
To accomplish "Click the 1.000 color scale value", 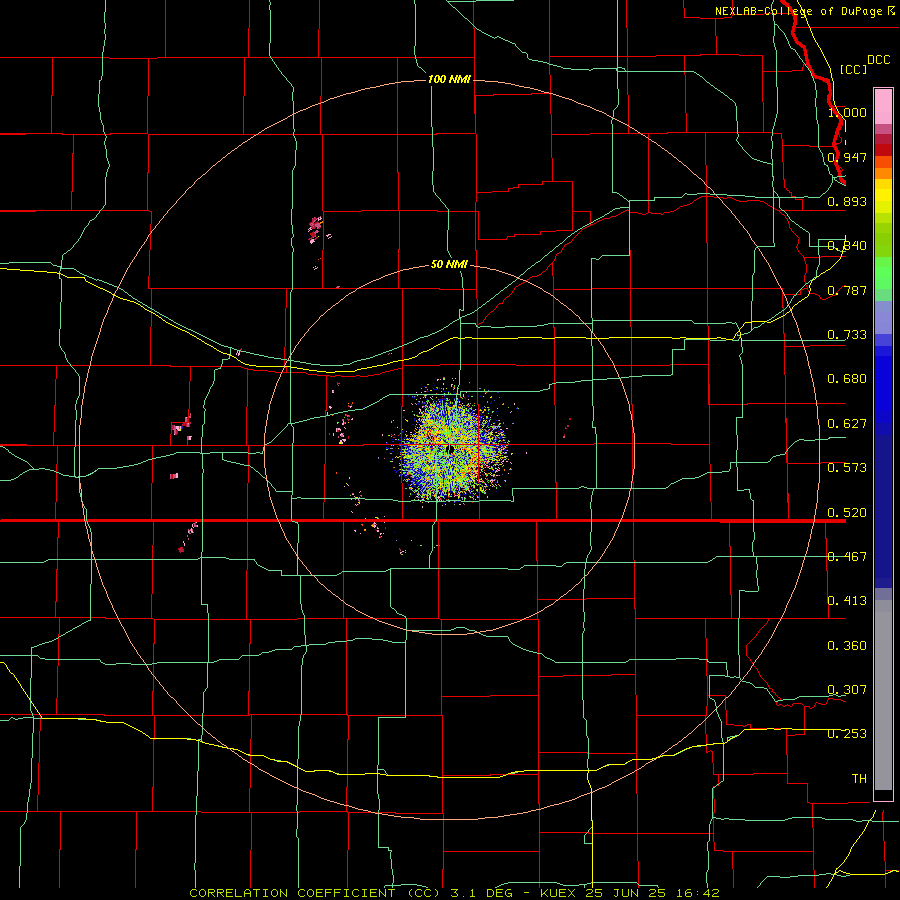I will (847, 112).
